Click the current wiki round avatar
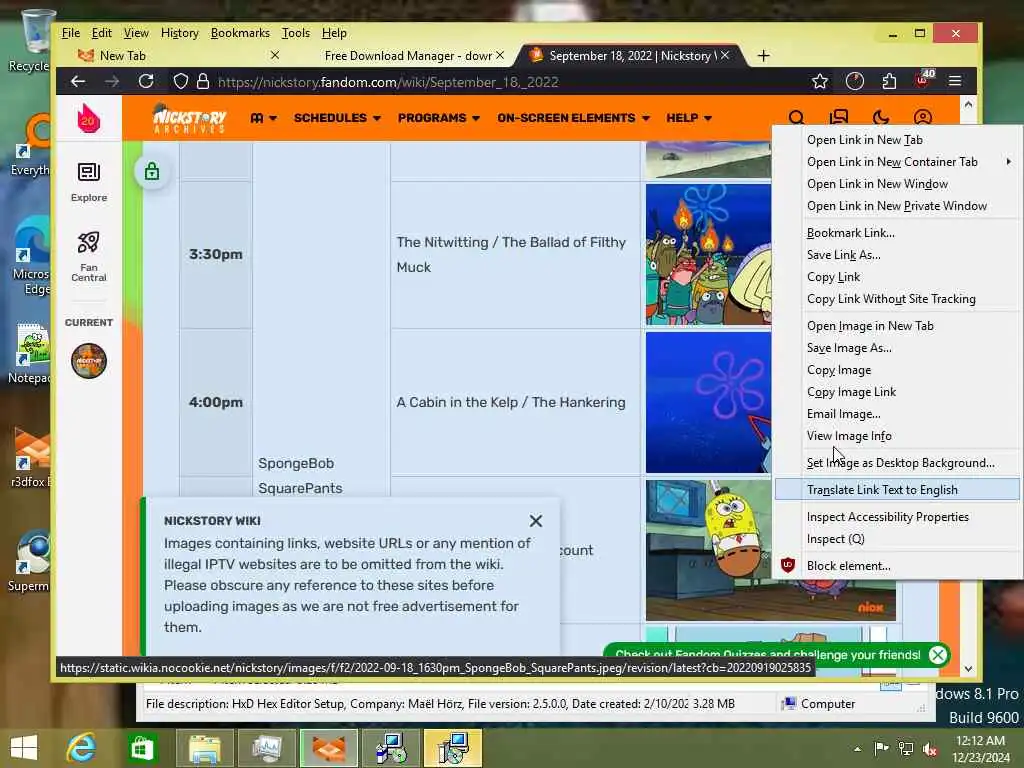1024x768 pixels. click(89, 361)
